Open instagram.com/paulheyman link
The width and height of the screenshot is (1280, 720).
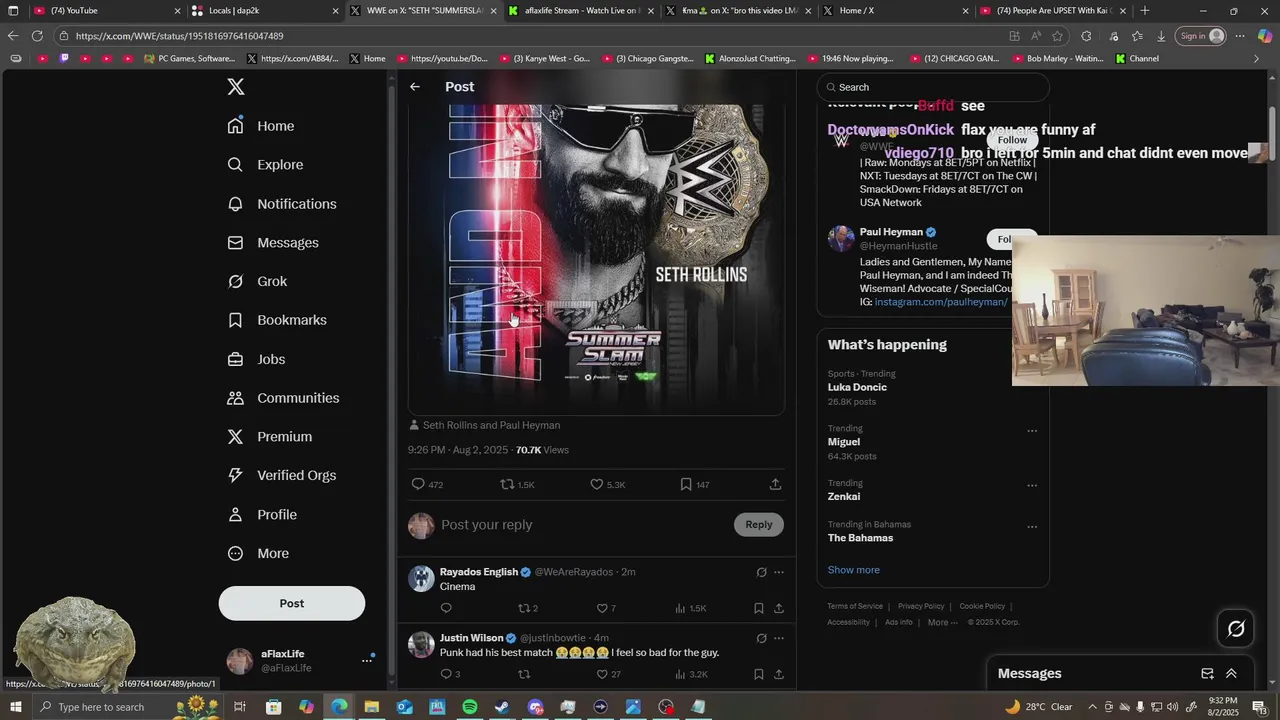coord(941,302)
